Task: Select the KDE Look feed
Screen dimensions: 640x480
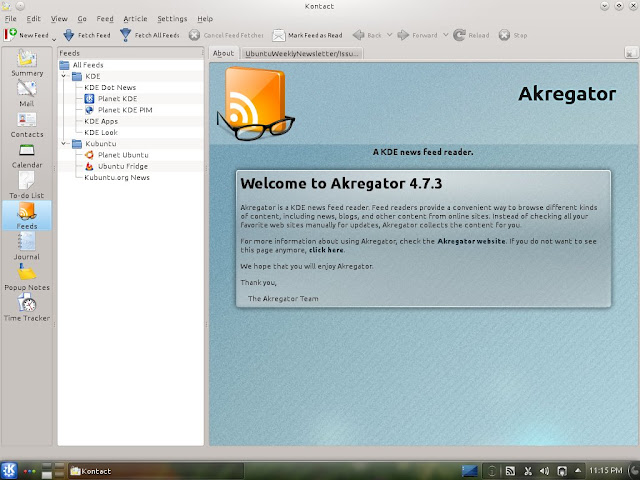Action: pyautogui.click(x=131, y=132)
